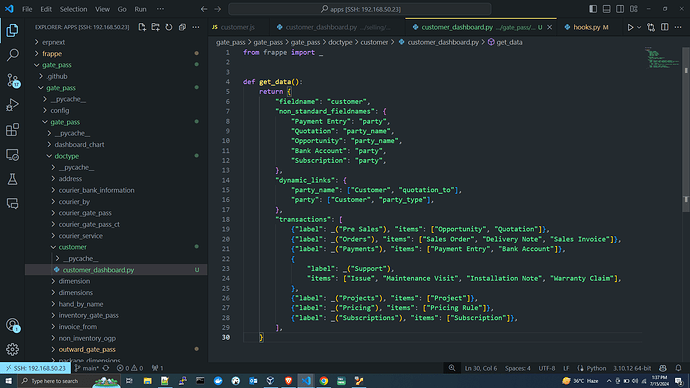
Task: Expand the .github folder
Action: point(57,76)
